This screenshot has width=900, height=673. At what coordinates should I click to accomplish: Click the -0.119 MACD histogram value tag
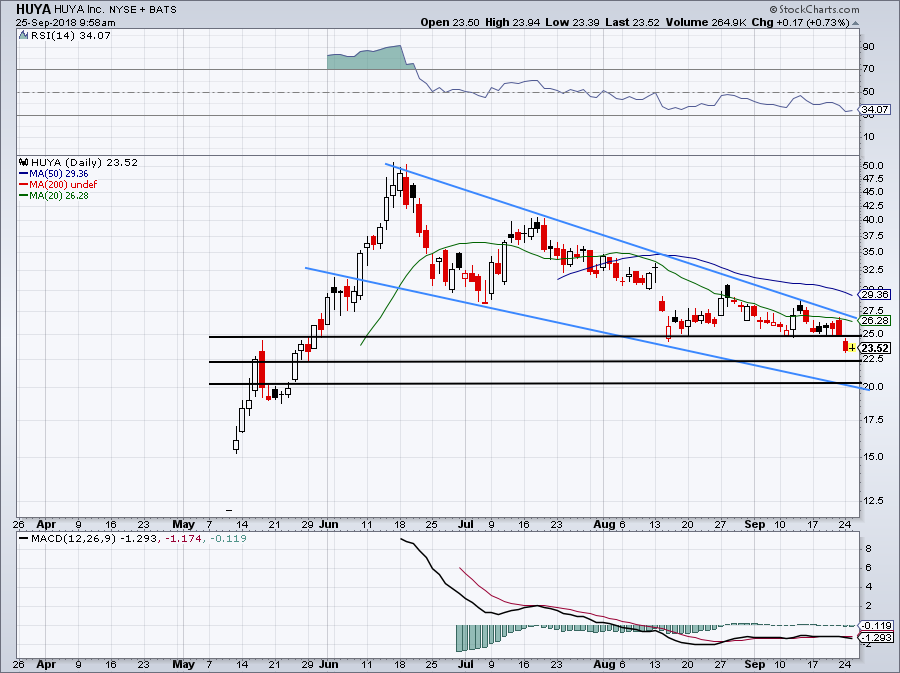point(876,625)
